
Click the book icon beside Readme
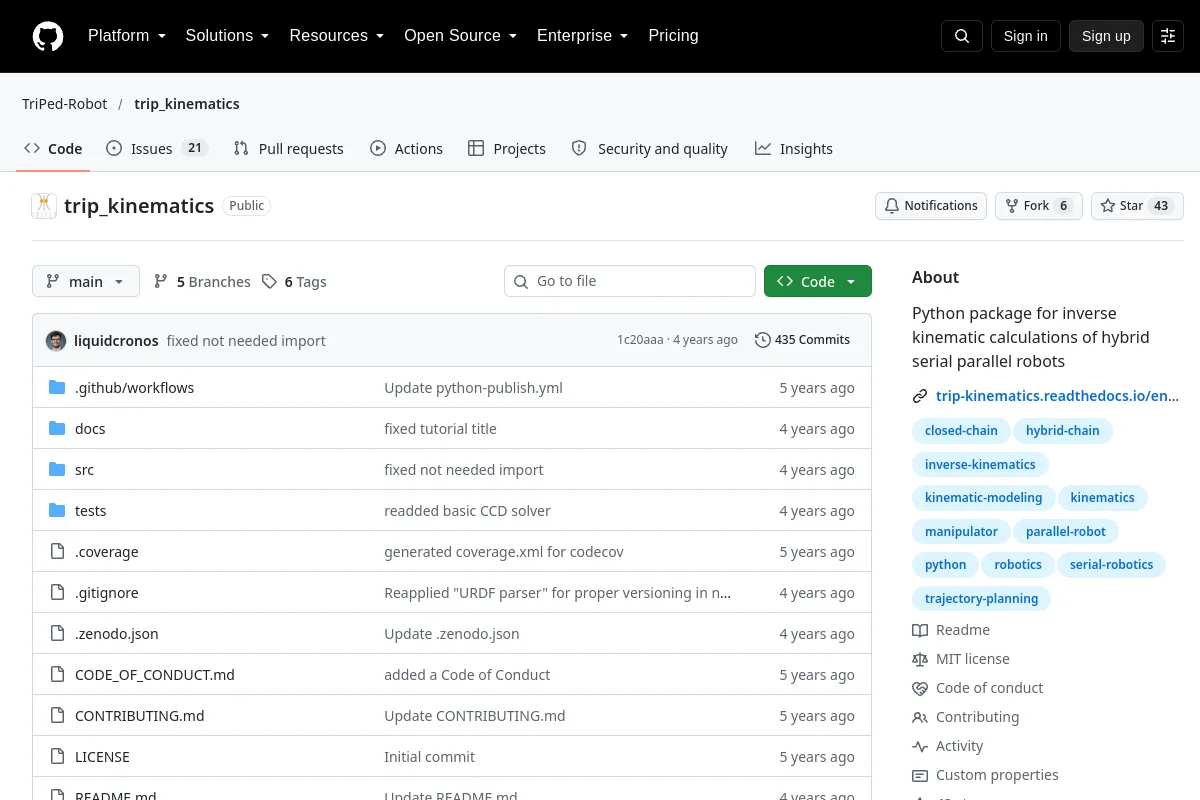pos(920,630)
